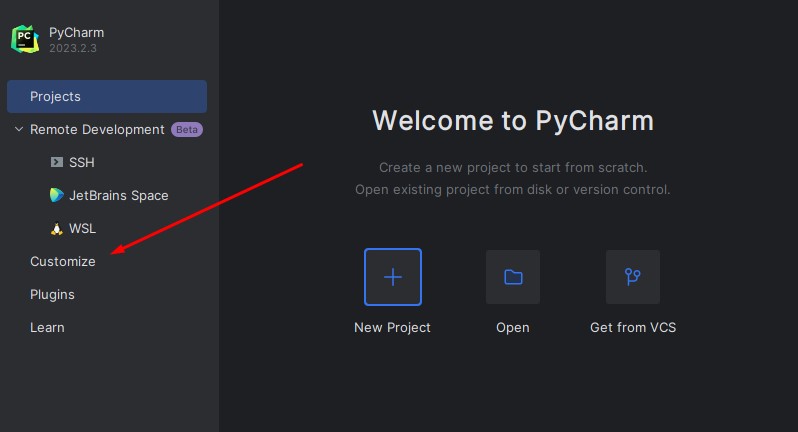Click the PyCharm logo icon

25,39
